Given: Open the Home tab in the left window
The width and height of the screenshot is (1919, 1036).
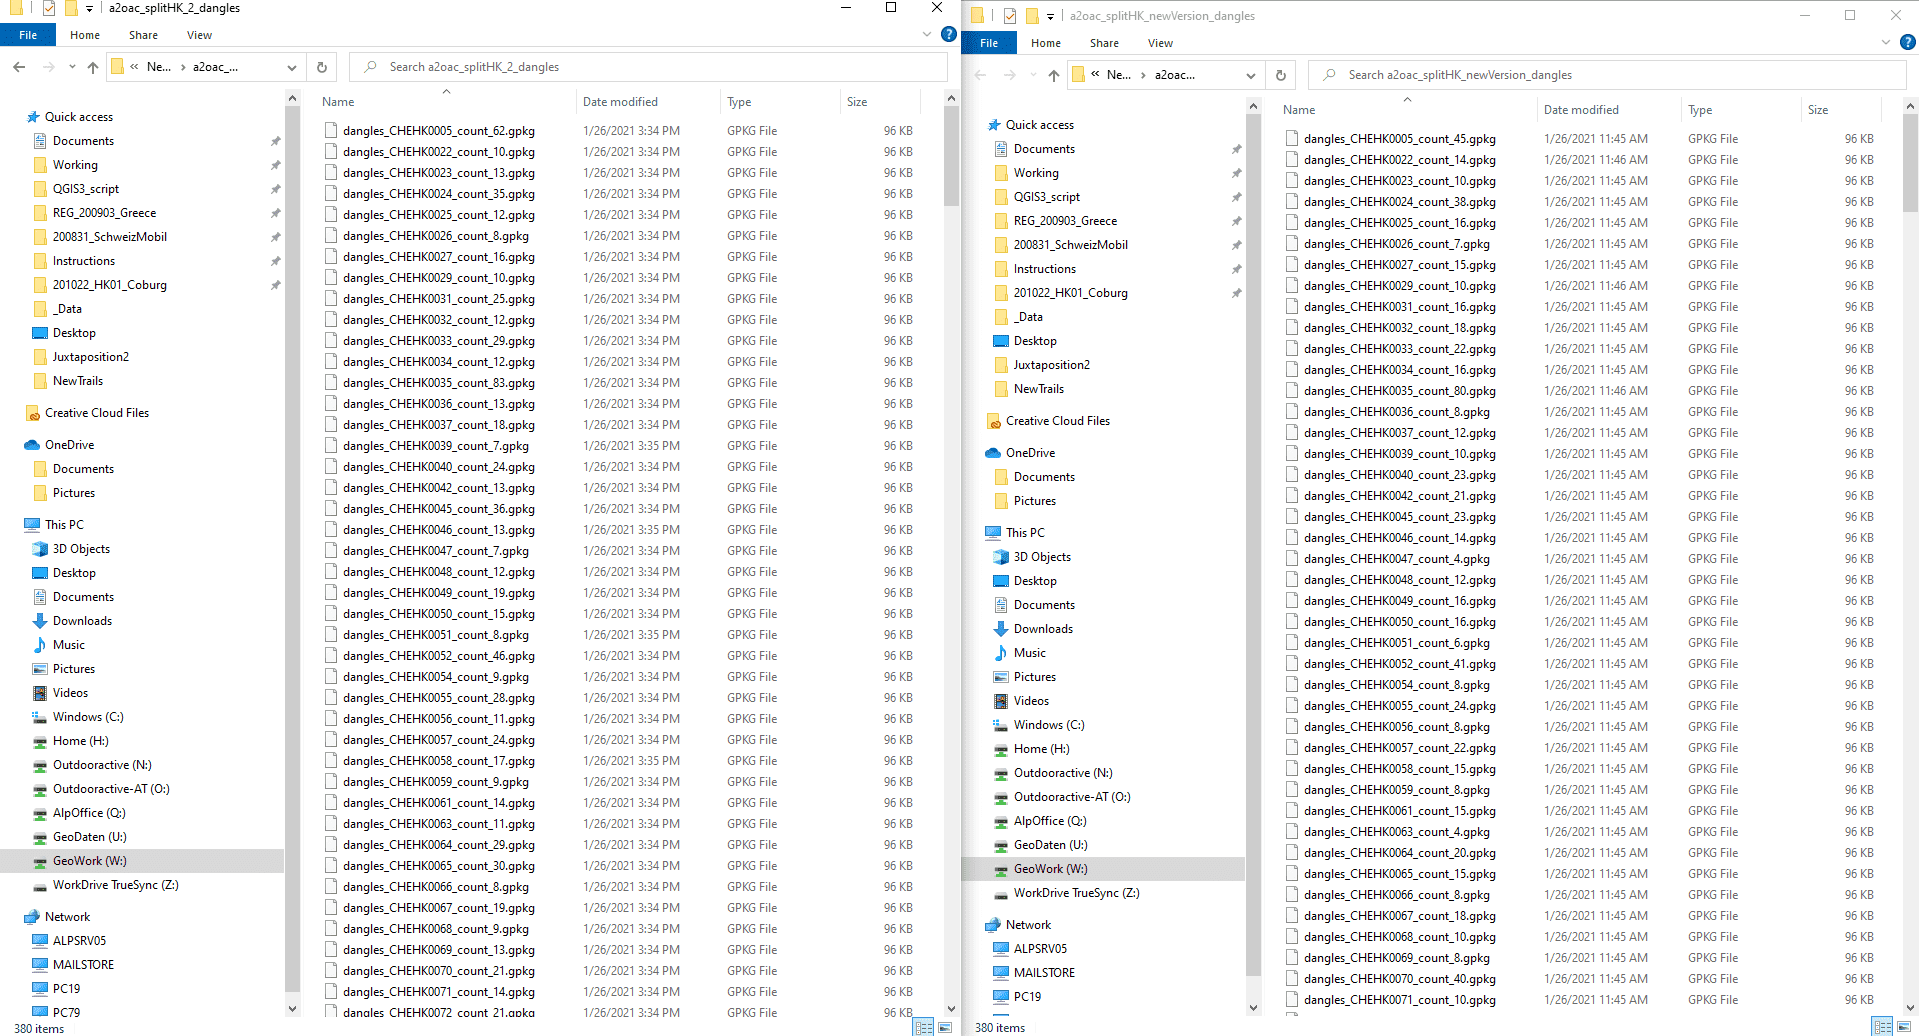Looking at the screenshot, I should pyautogui.click(x=85, y=35).
